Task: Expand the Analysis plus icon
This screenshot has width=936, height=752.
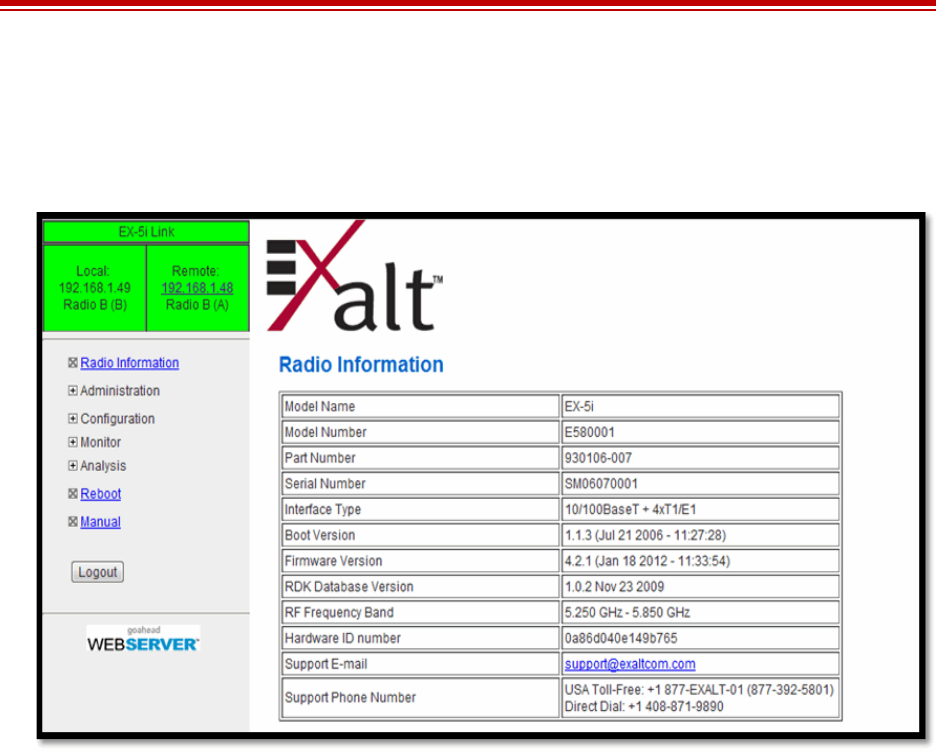Action: [73, 466]
